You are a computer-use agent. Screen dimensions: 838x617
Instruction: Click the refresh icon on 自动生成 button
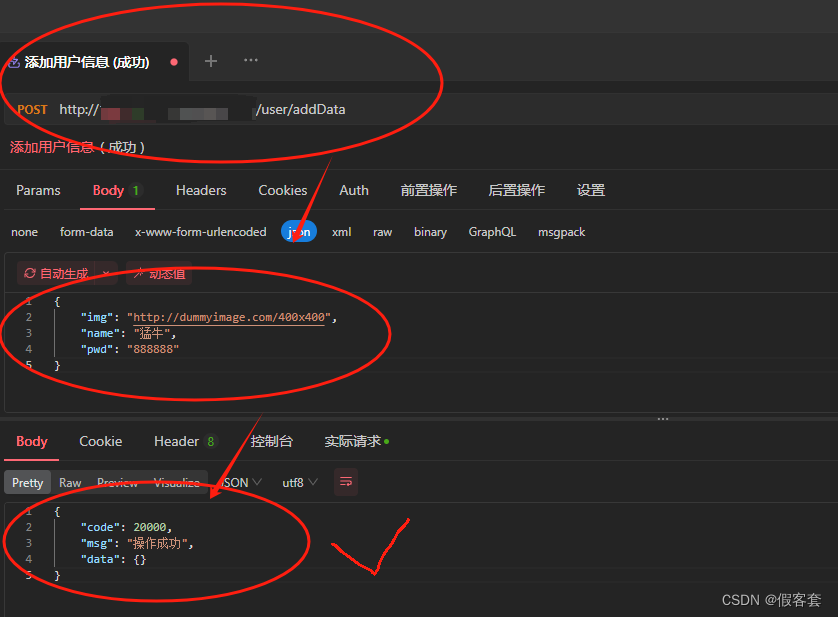pyautogui.click(x=29, y=272)
